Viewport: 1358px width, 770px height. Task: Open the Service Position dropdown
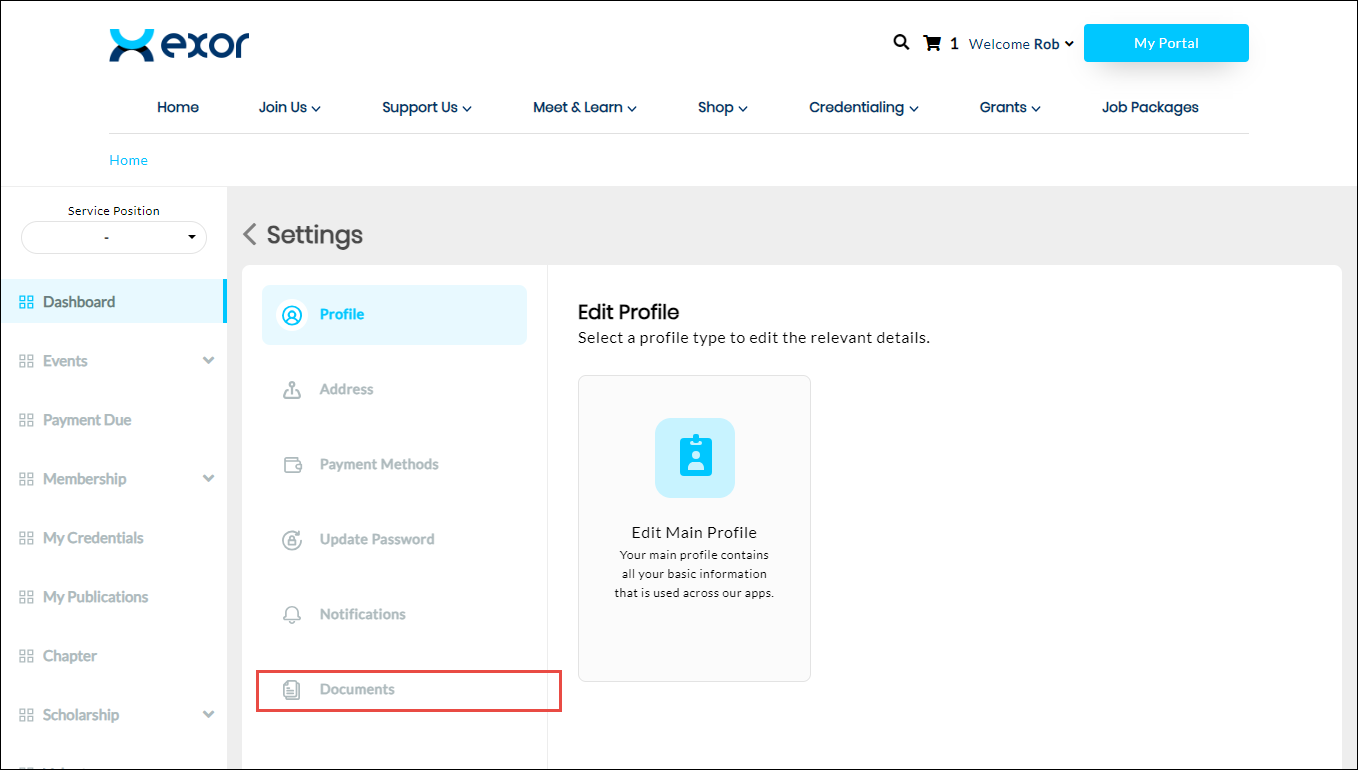(113, 238)
